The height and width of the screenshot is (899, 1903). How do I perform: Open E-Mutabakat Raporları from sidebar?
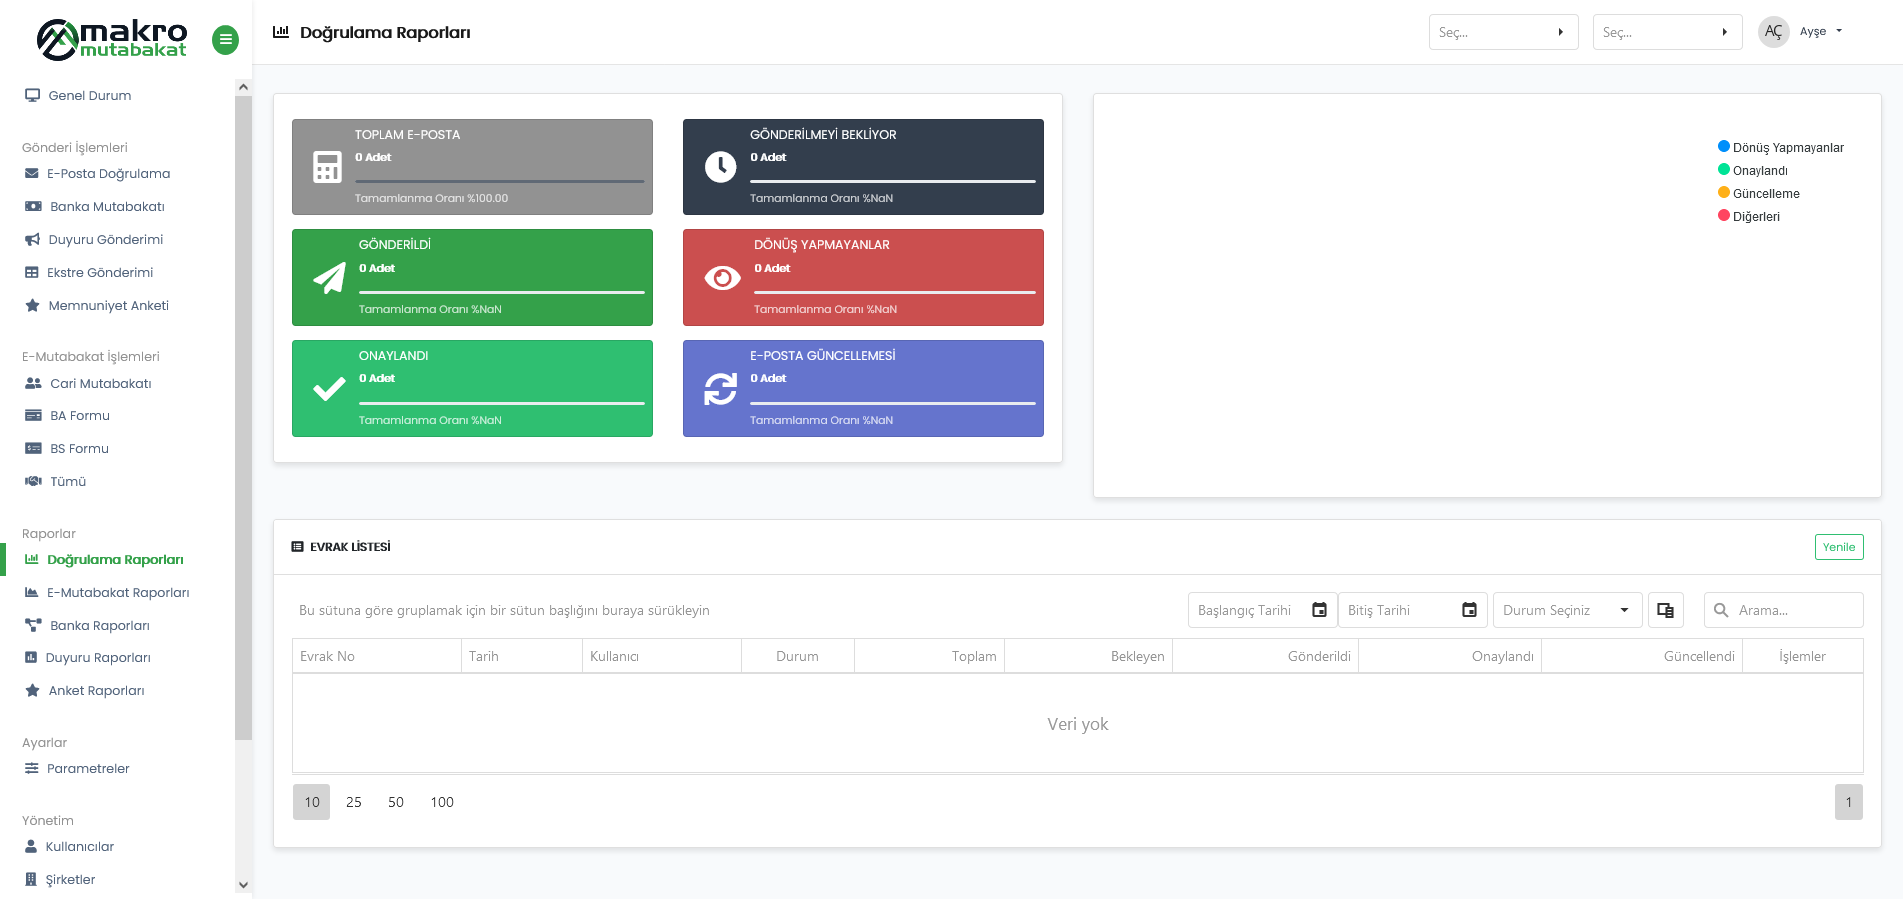point(117,592)
